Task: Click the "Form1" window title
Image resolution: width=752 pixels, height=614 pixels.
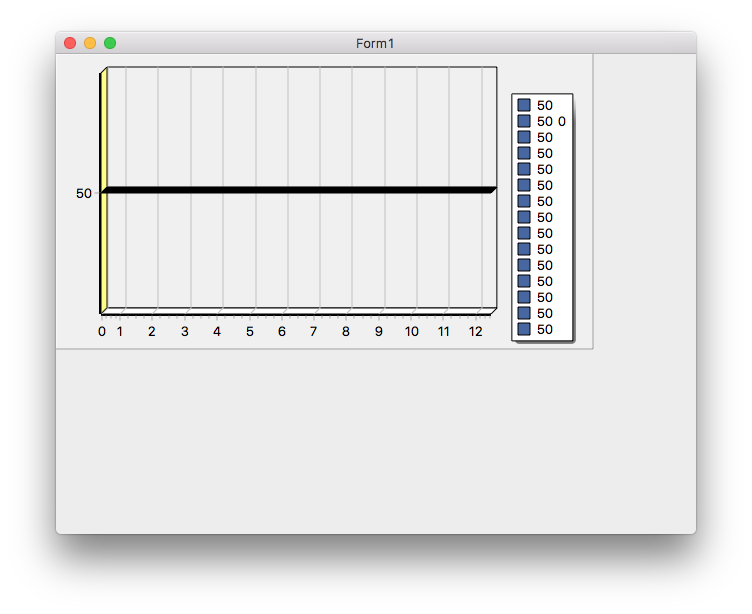Action: 375,44
